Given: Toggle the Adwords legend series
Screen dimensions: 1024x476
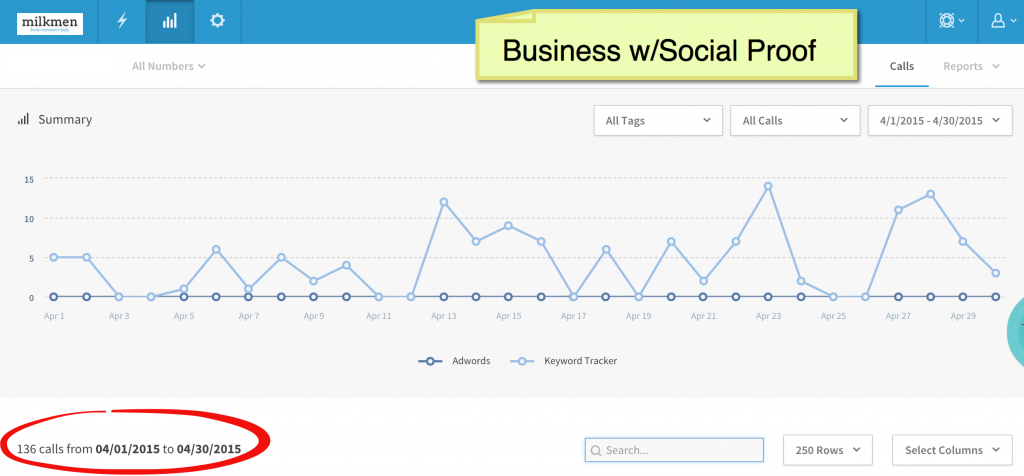Looking at the screenshot, I should (454, 360).
